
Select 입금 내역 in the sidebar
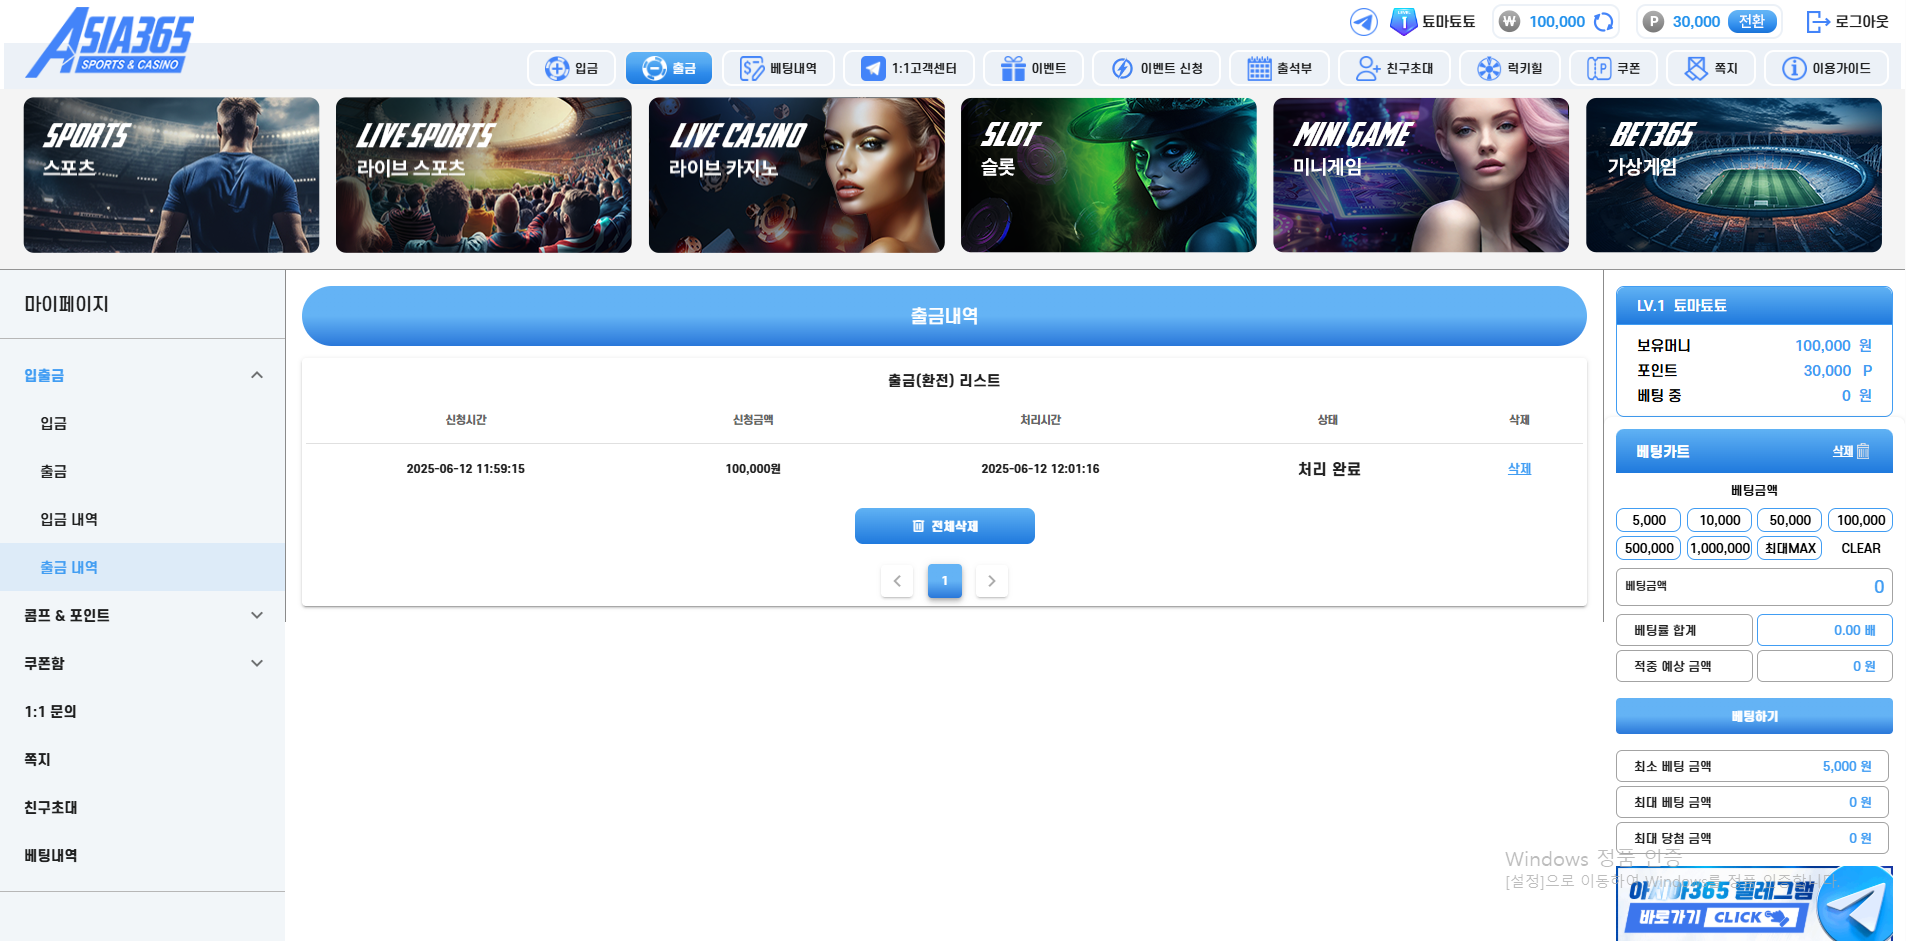(142, 519)
